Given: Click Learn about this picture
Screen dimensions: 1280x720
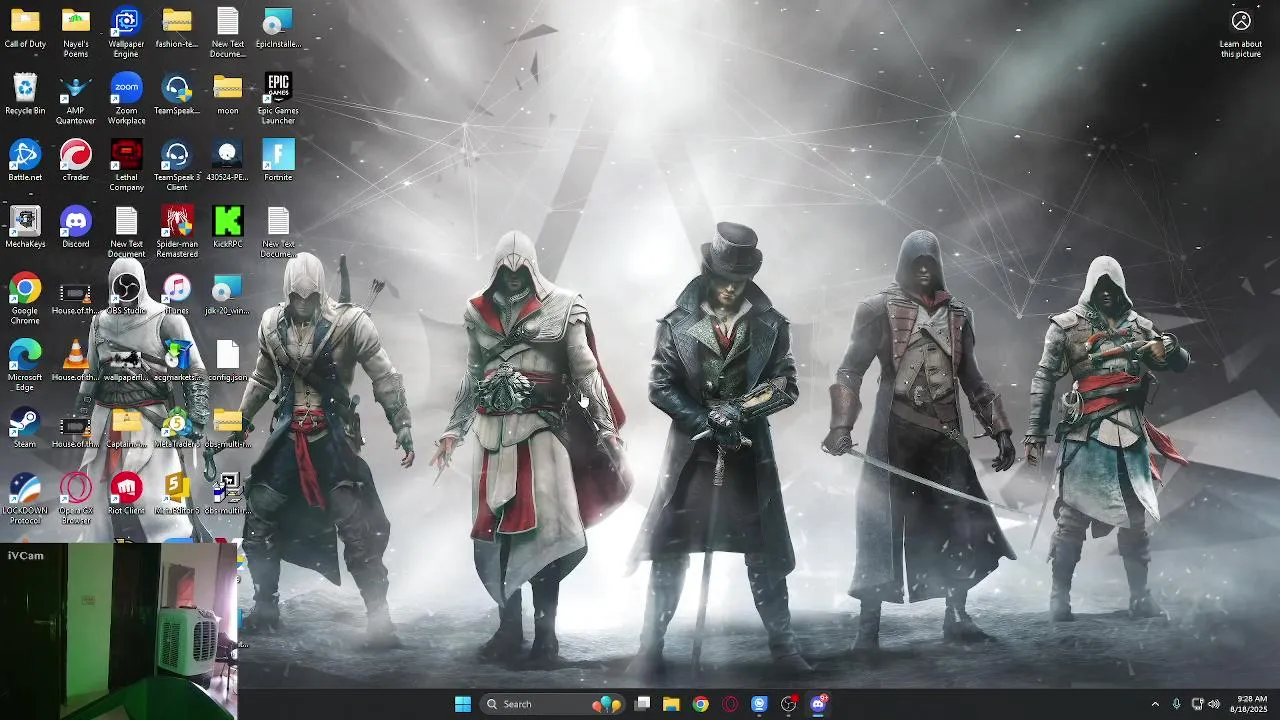Looking at the screenshot, I should tap(1241, 33).
